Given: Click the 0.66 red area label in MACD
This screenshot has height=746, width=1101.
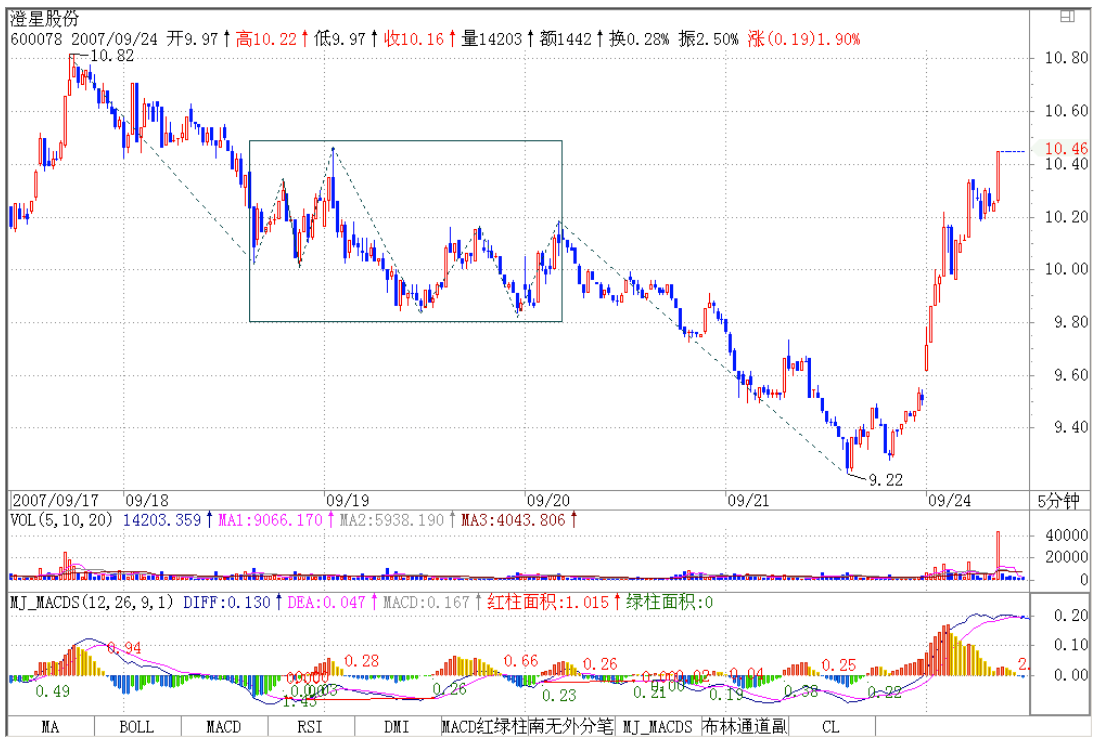Looking at the screenshot, I should [521, 661].
